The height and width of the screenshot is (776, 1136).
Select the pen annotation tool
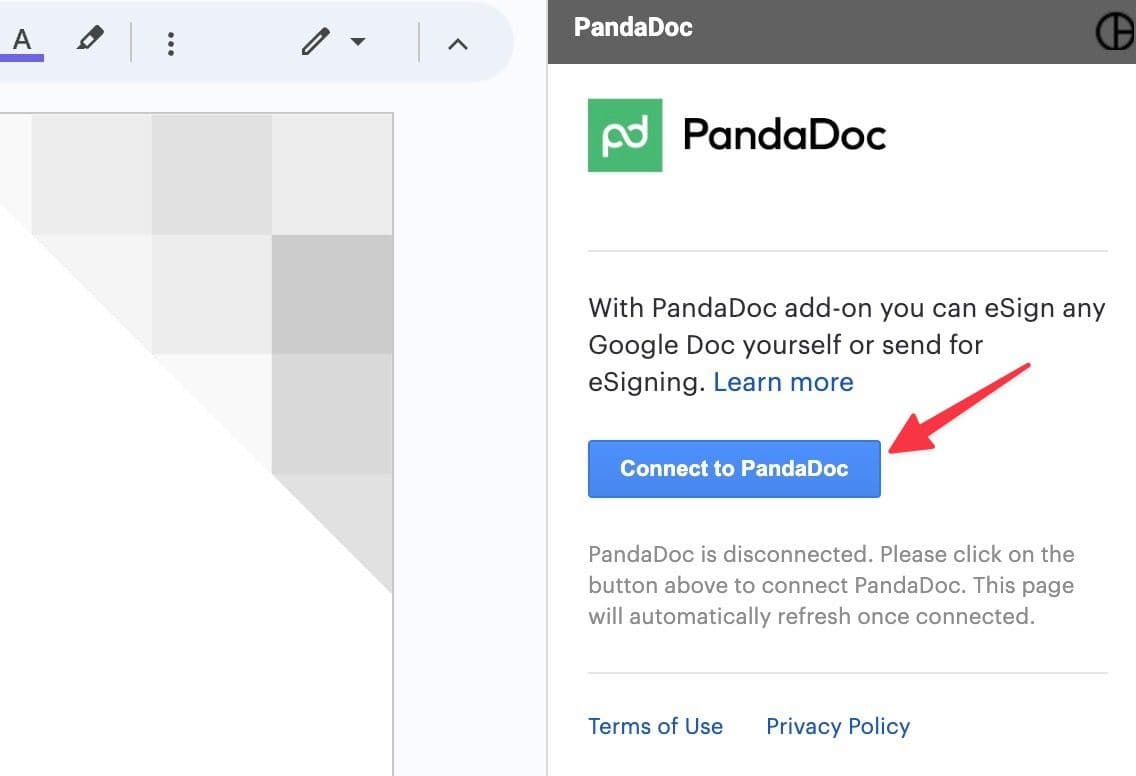pyautogui.click(x=314, y=42)
